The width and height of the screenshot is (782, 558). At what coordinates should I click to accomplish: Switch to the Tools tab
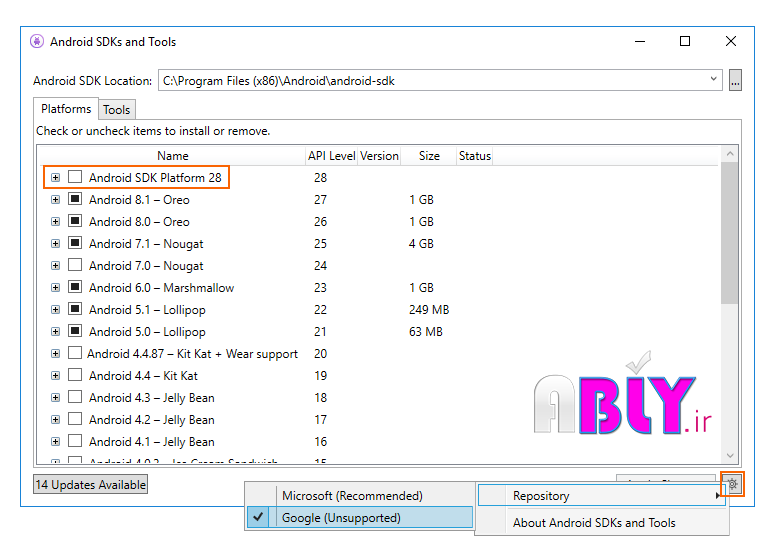point(117,110)
